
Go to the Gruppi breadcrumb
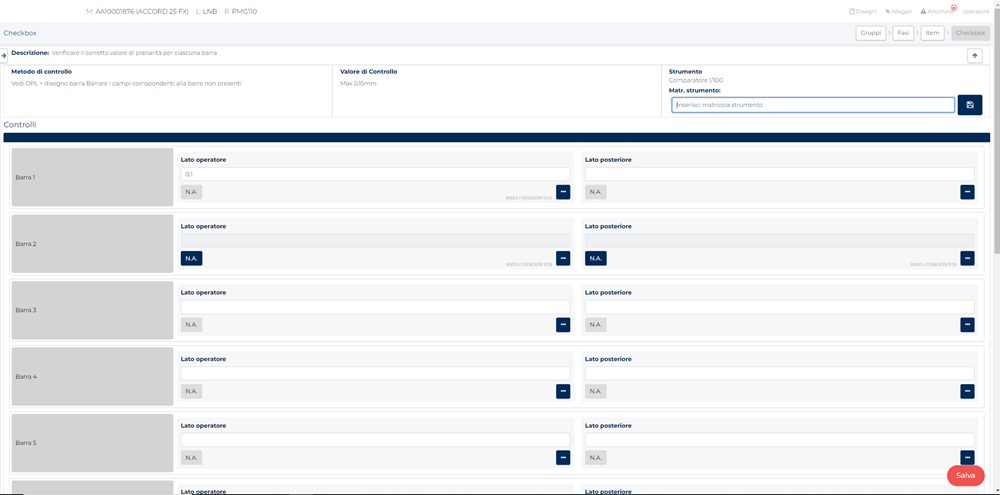(x=871, y=33)
